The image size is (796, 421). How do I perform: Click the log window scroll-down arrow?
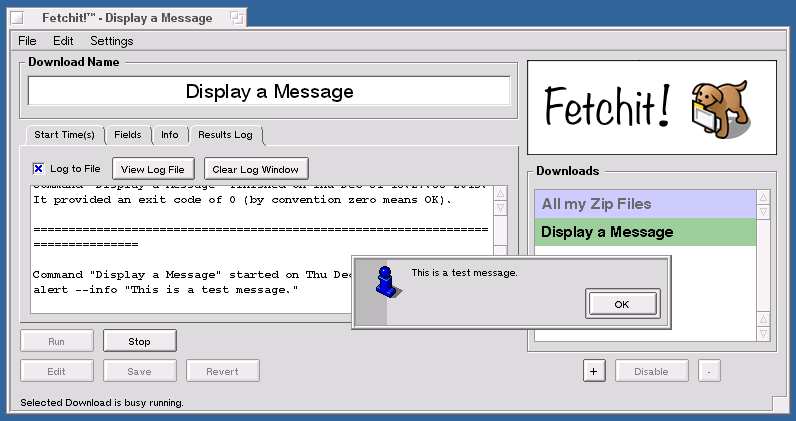[500, 207]
